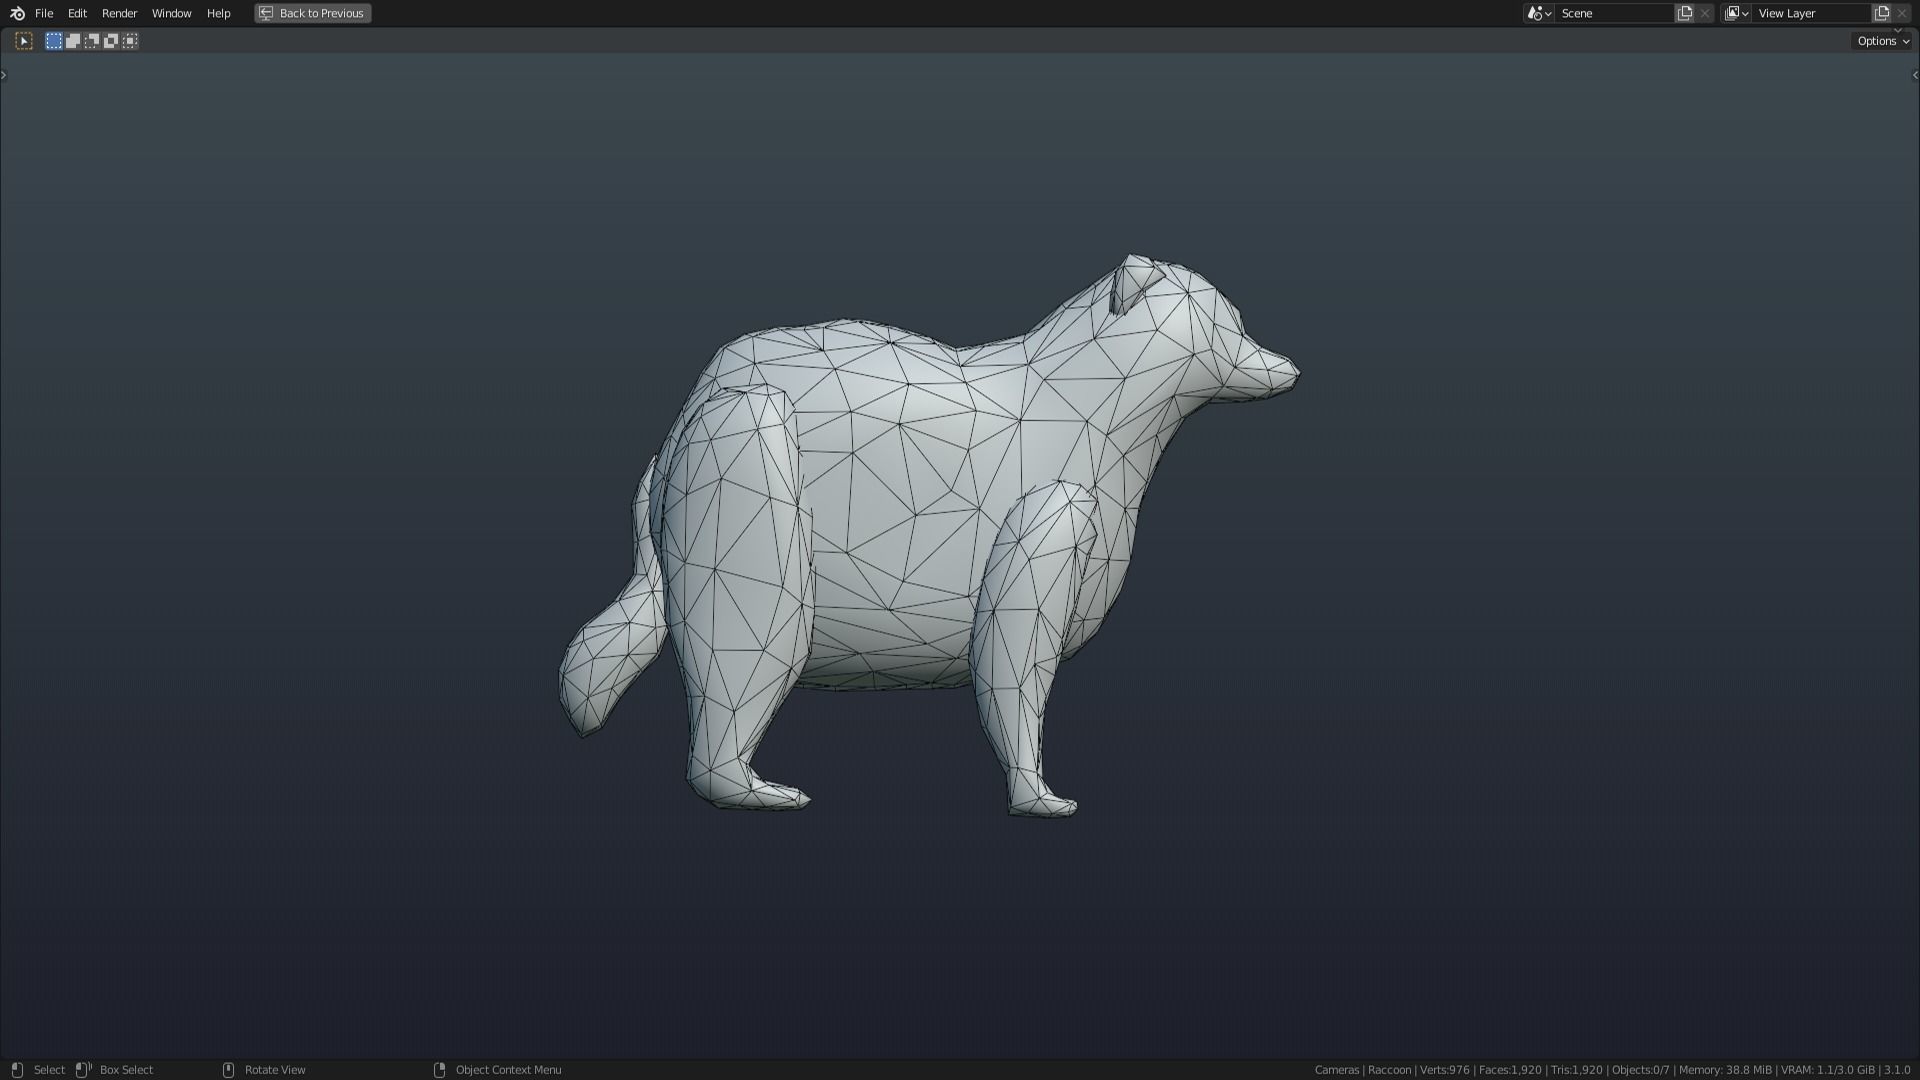Expand the left toolbar region arrow
Image resolution: width=1920 pixels, height=1080 pixels.
(4, 75)
